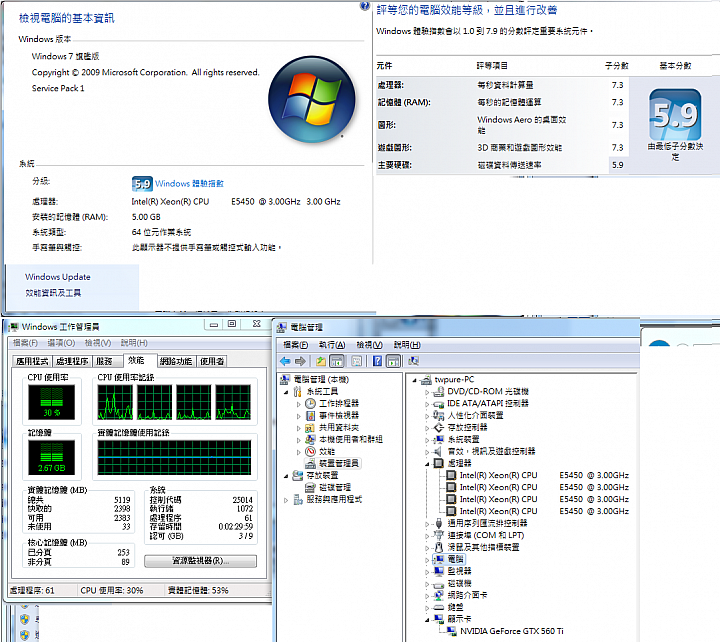Collapse the 顯示卡 device category
The image size is (720, 642).
coord(427,619)
